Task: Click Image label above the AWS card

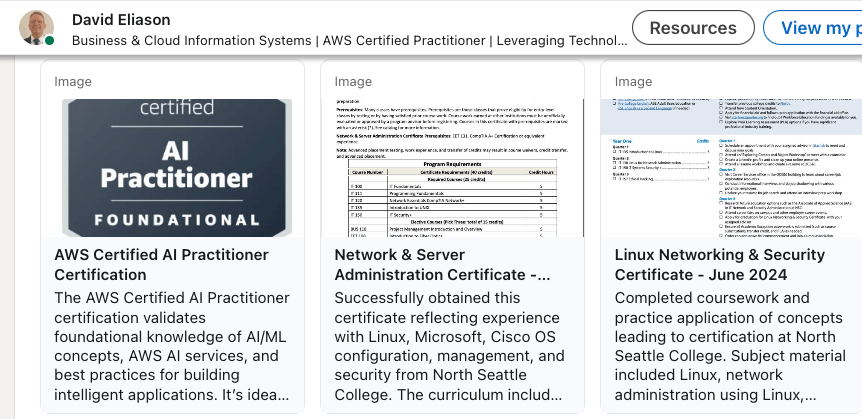Action: [73, 82]
